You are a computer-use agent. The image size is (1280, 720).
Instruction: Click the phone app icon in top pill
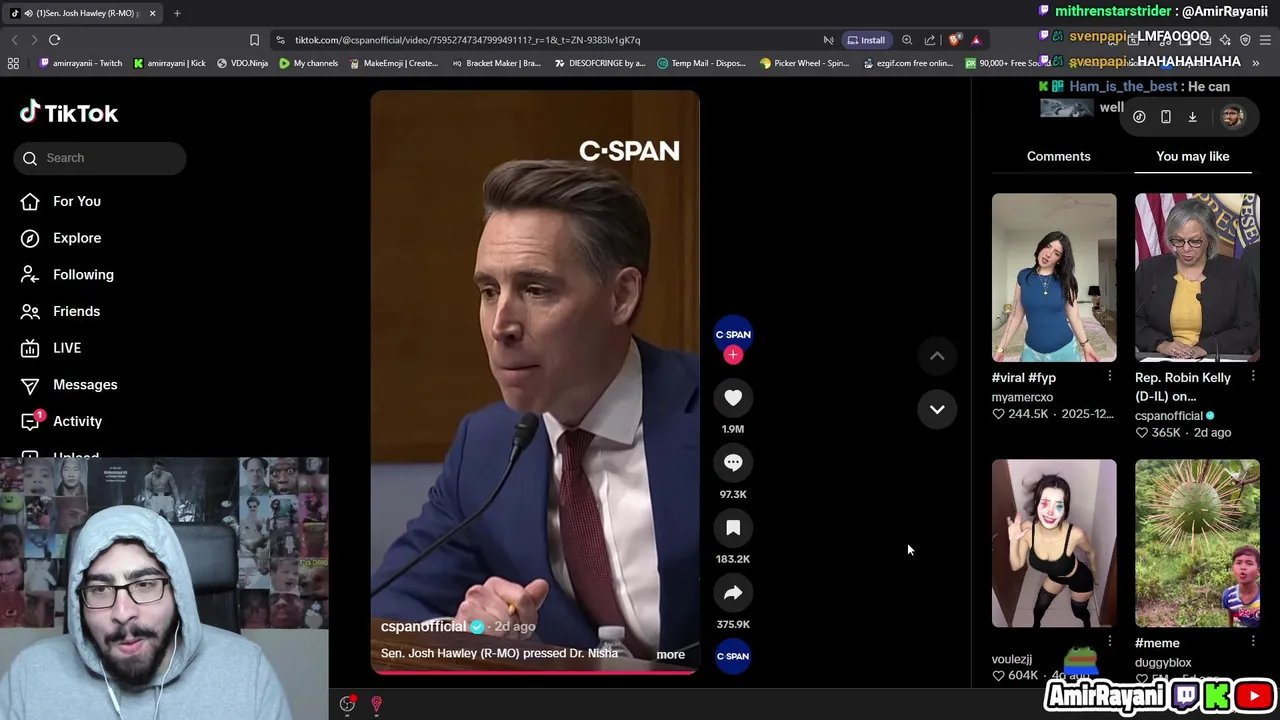coord(1166,117)
